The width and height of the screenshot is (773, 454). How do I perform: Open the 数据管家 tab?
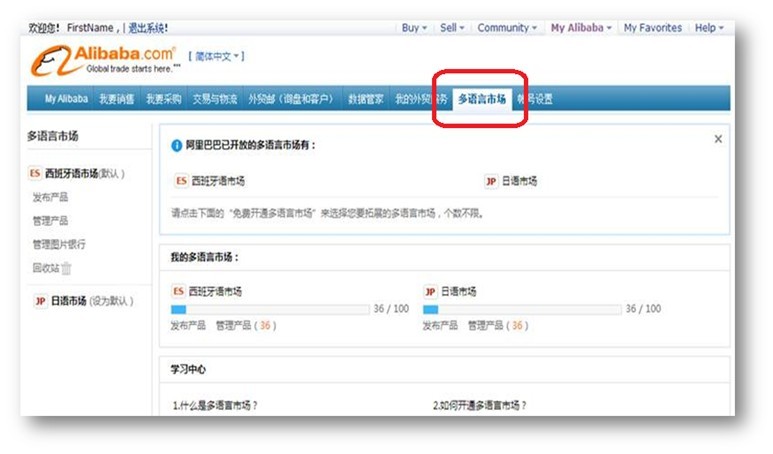(x=365, y=99)
